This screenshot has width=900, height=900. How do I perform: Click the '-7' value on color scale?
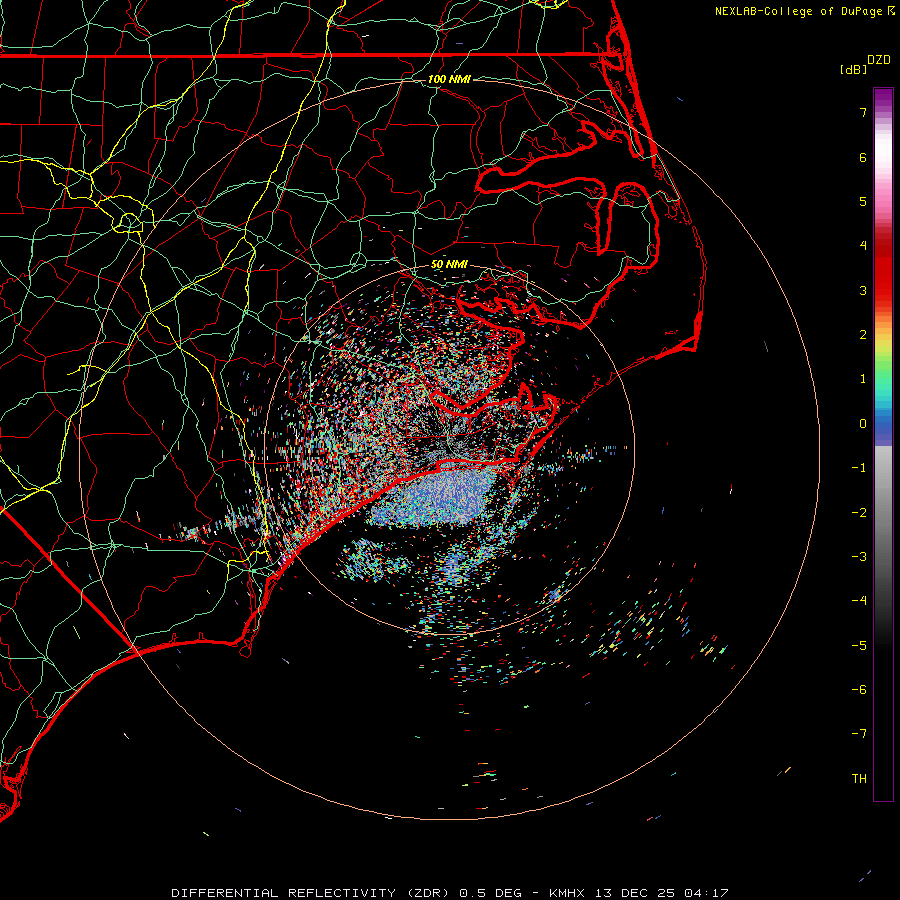click(859, 734)
